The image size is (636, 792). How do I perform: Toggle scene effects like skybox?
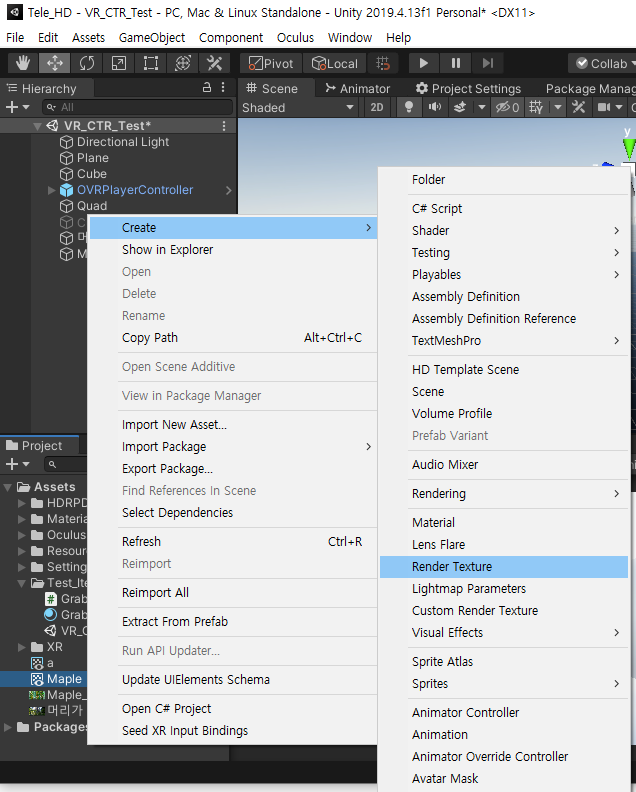(x=460, y=107)
